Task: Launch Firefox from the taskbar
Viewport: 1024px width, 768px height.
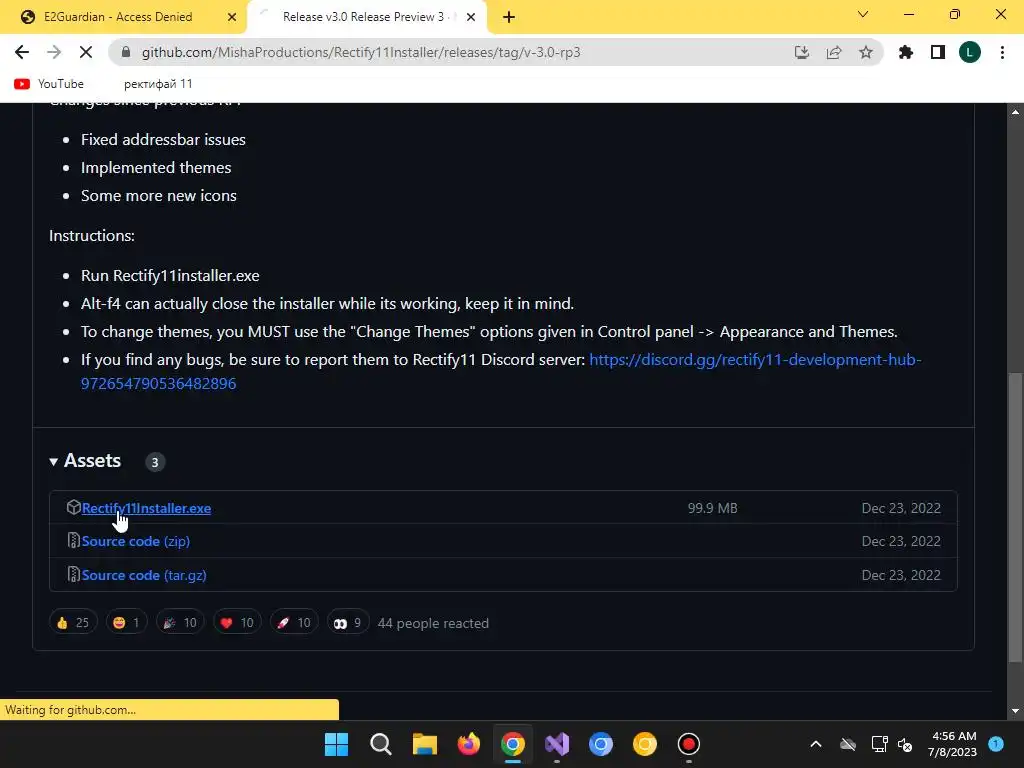Action: pos(468,744)
